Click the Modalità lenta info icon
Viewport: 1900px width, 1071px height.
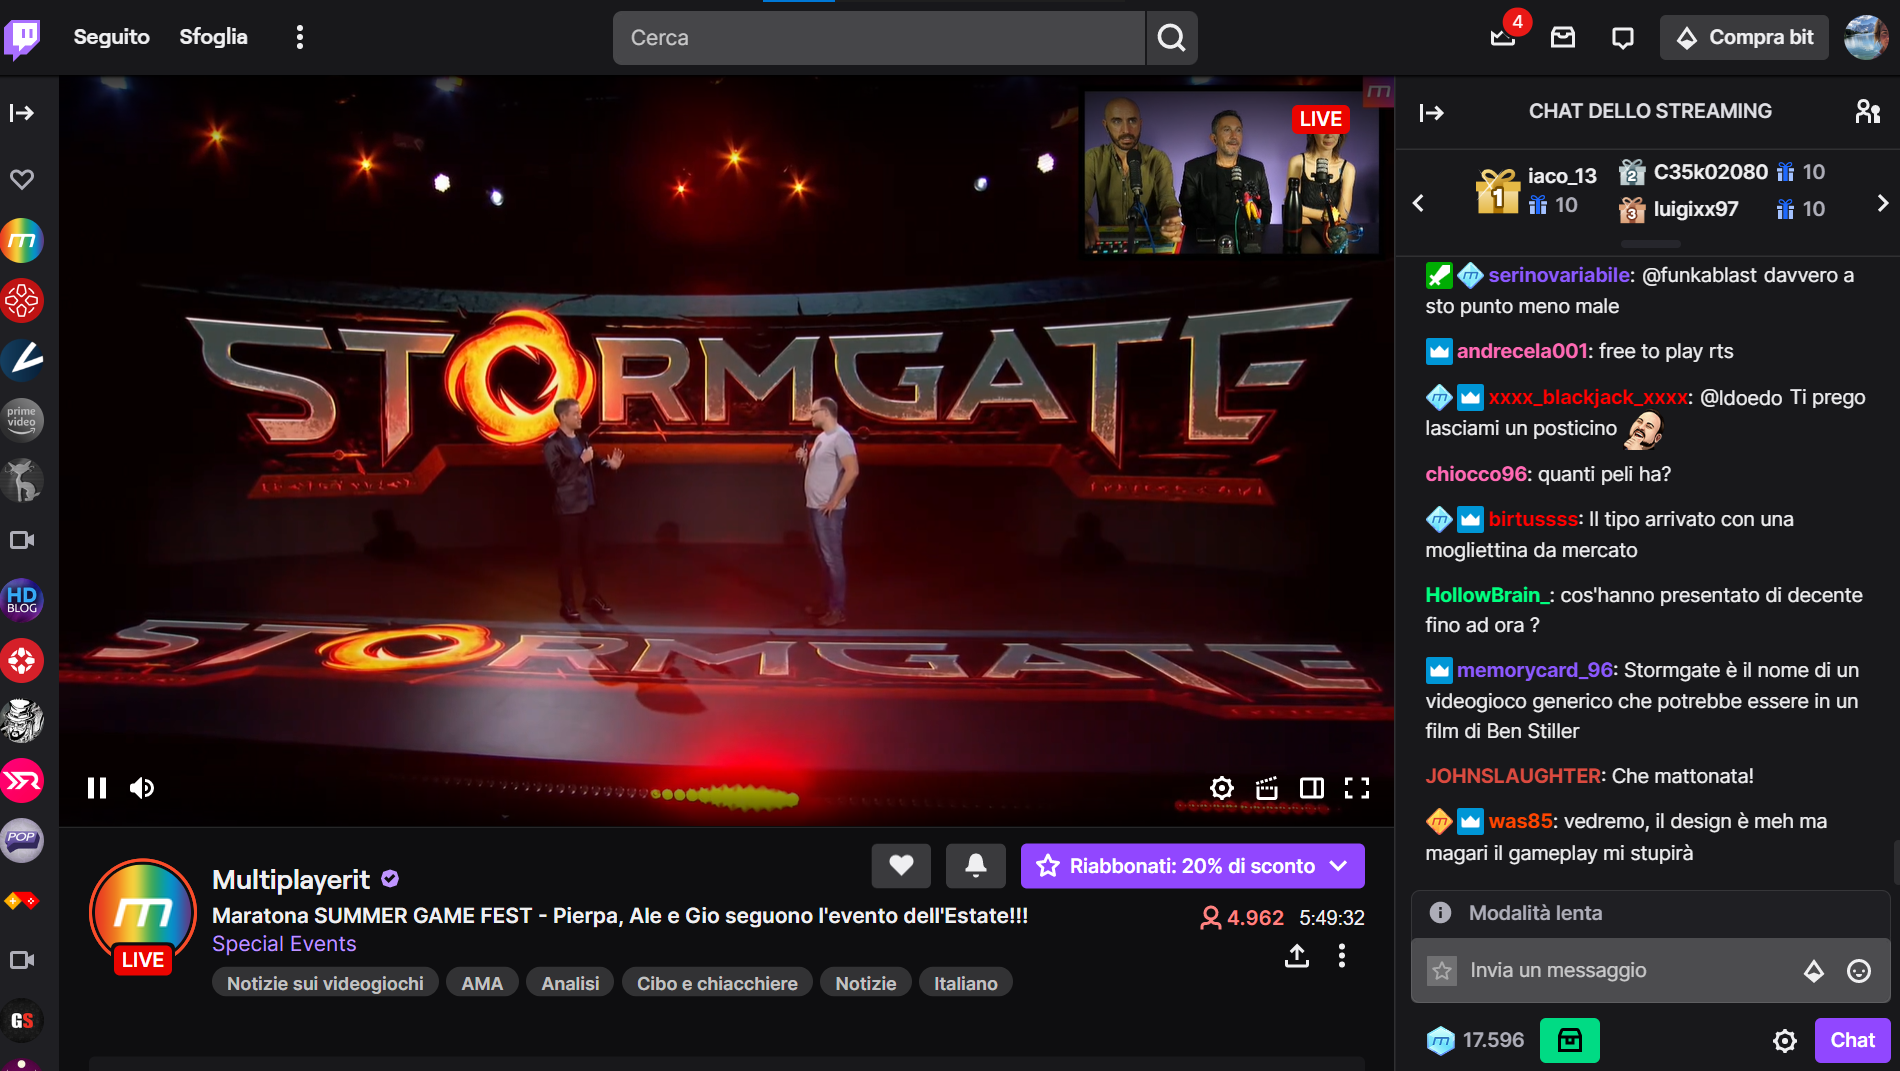click(x=1440, y=912)
